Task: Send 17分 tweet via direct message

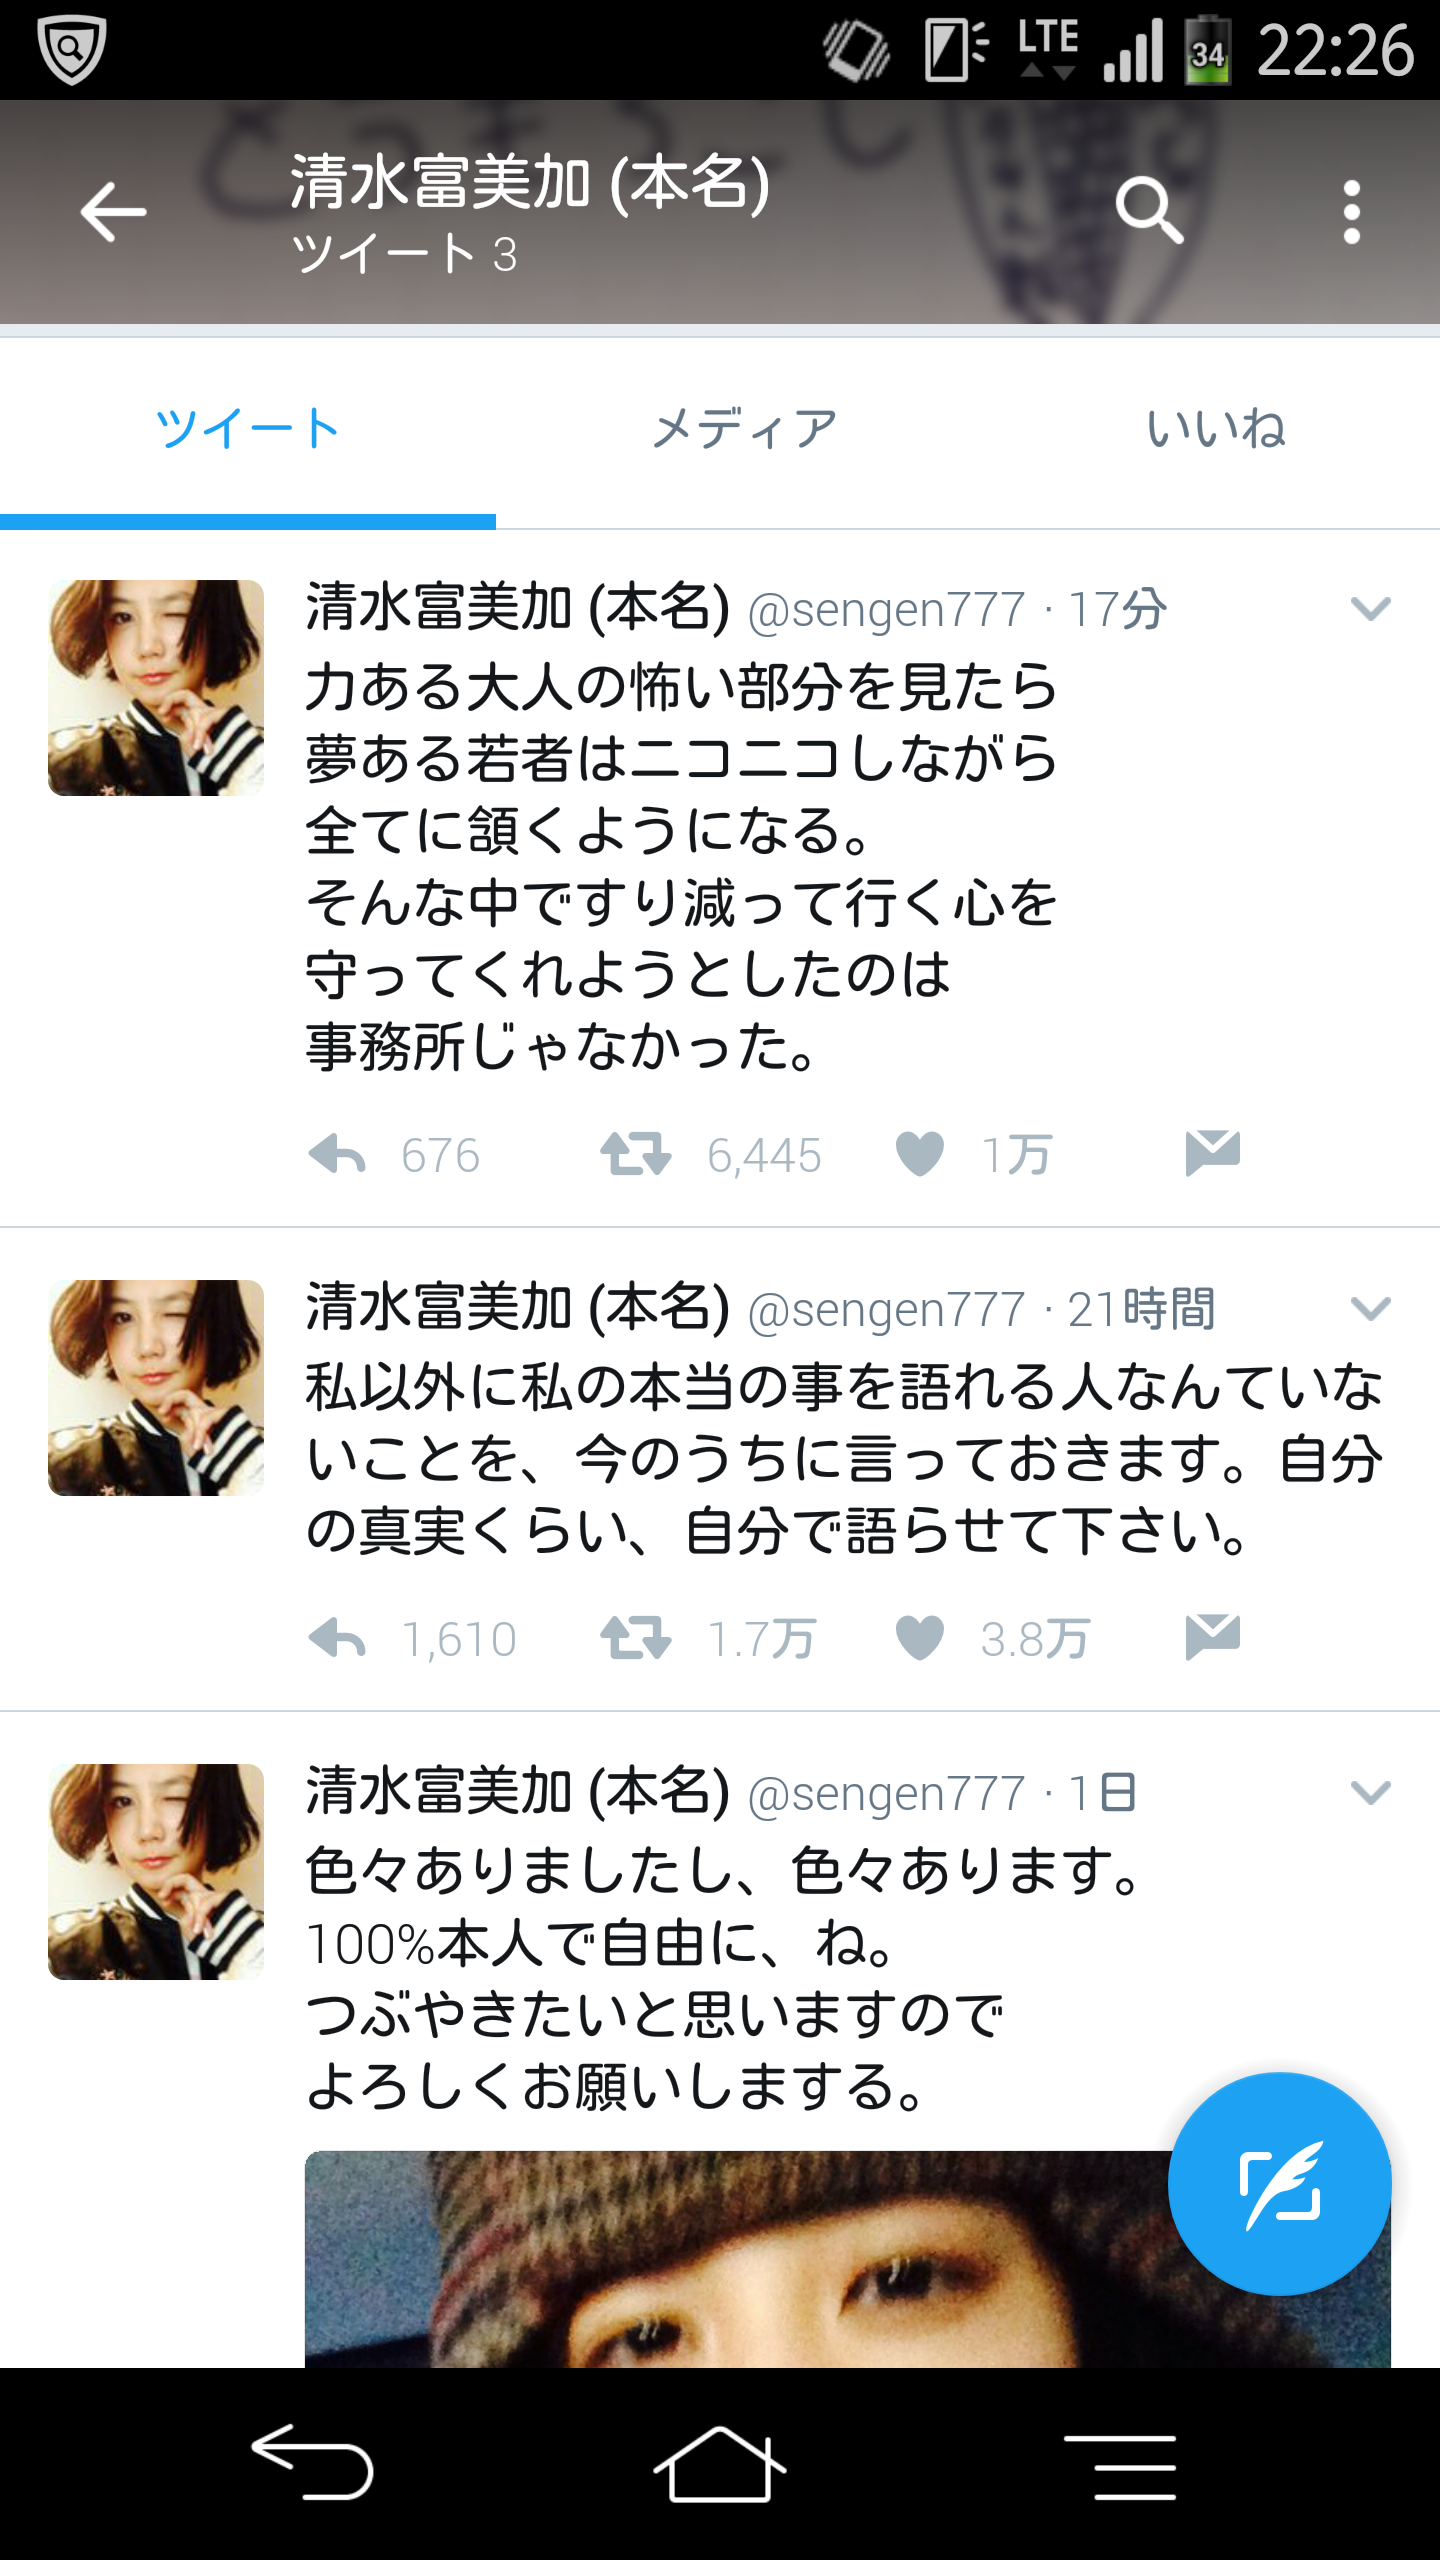Action: [1212, 1153]
